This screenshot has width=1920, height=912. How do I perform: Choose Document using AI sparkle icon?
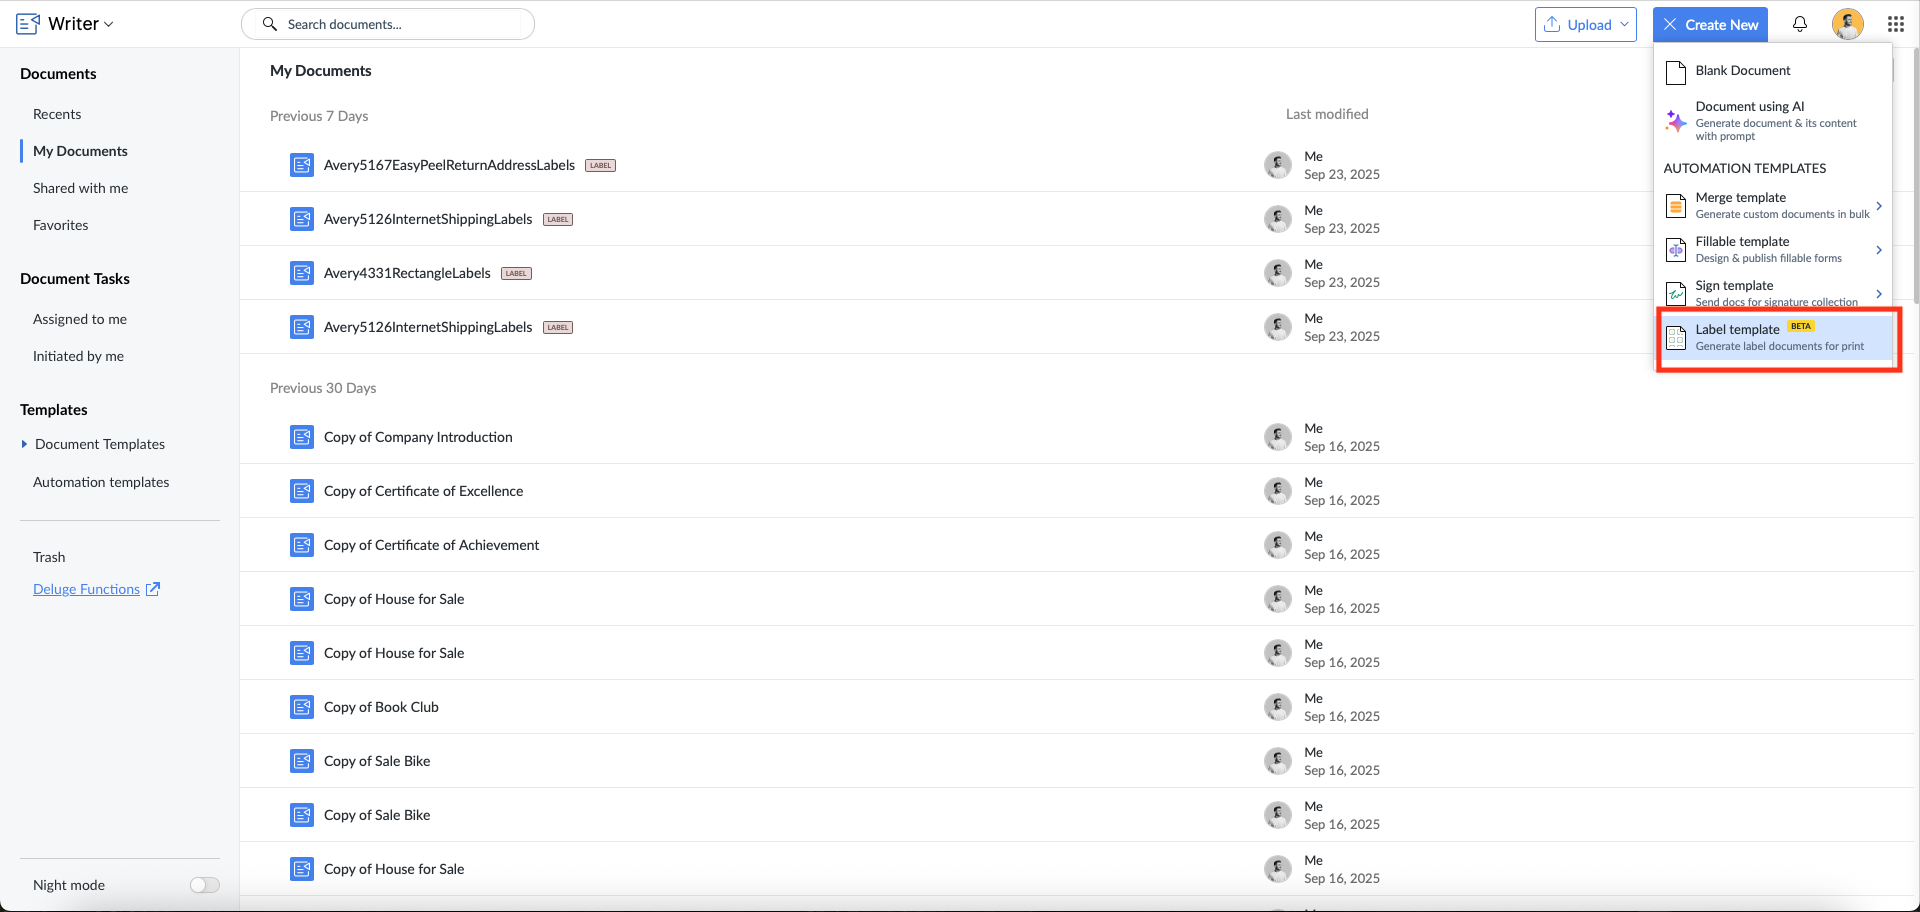(x=1676, y=121)
